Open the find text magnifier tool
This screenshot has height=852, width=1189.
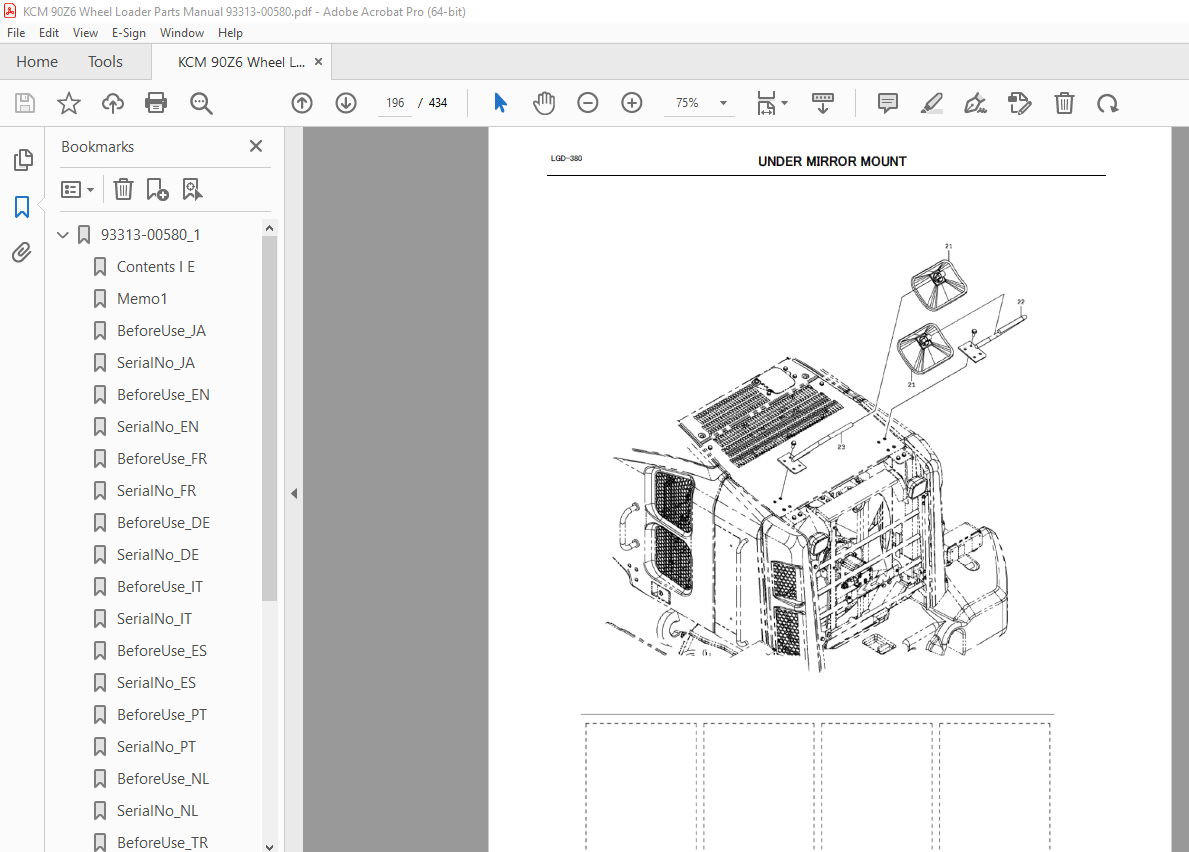coord(201,103)
